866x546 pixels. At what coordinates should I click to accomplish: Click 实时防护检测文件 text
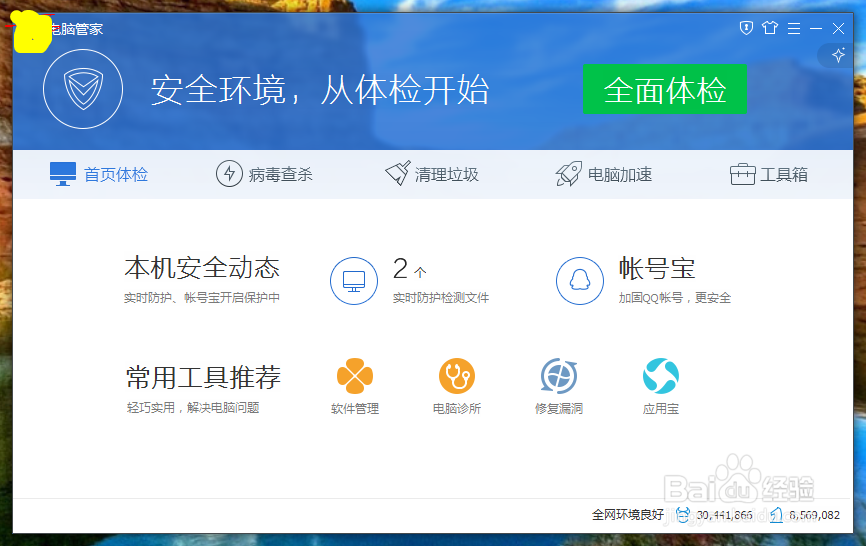click(441, 298)
